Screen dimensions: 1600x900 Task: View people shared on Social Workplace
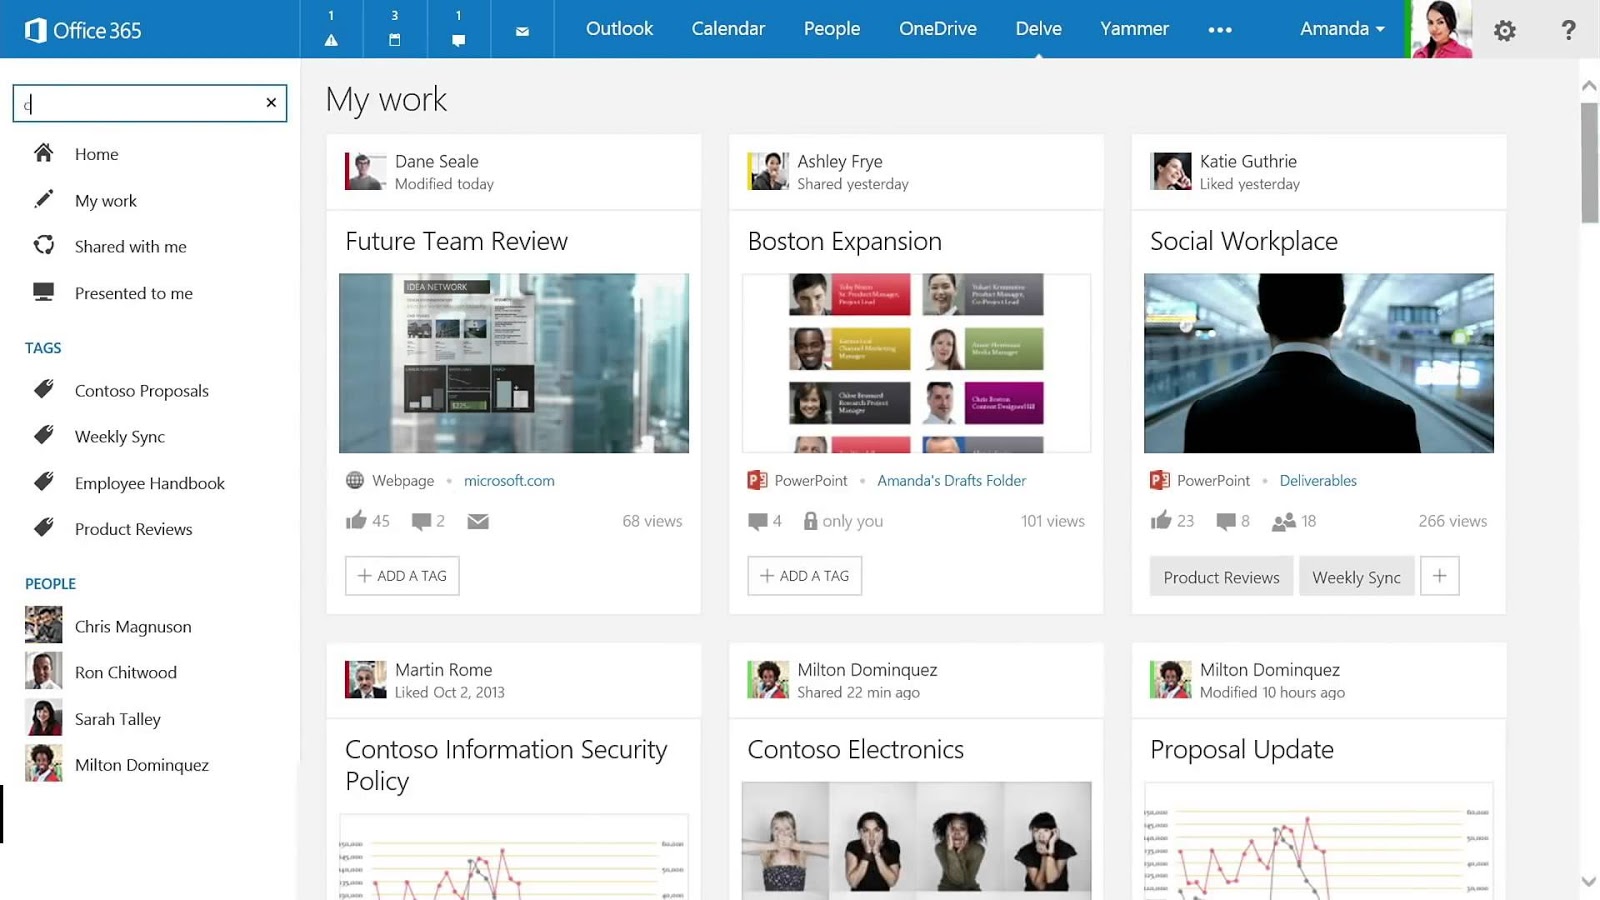[1284, 521]
